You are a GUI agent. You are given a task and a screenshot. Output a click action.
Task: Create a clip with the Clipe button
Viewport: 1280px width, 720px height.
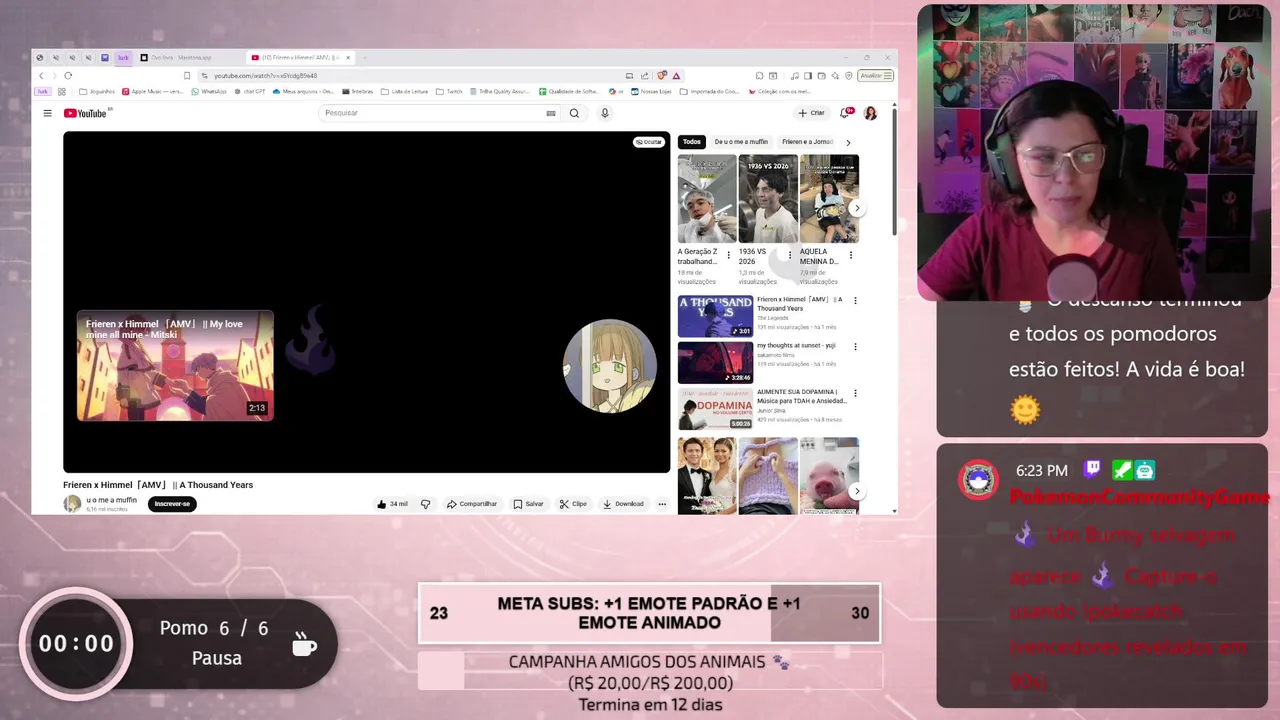pyautogui.click(x=573, y=504)
